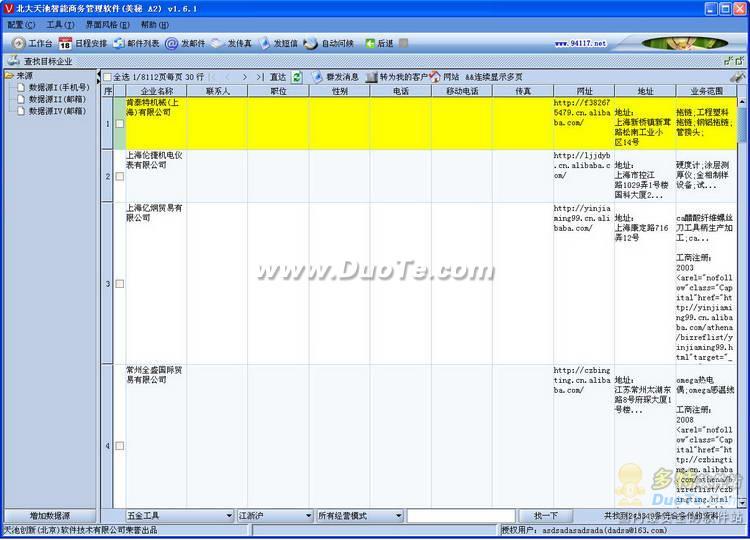Viewport: 750px width, 540px height.
Task: Open the 邮件列表 mail list
Action: point(136,44)
